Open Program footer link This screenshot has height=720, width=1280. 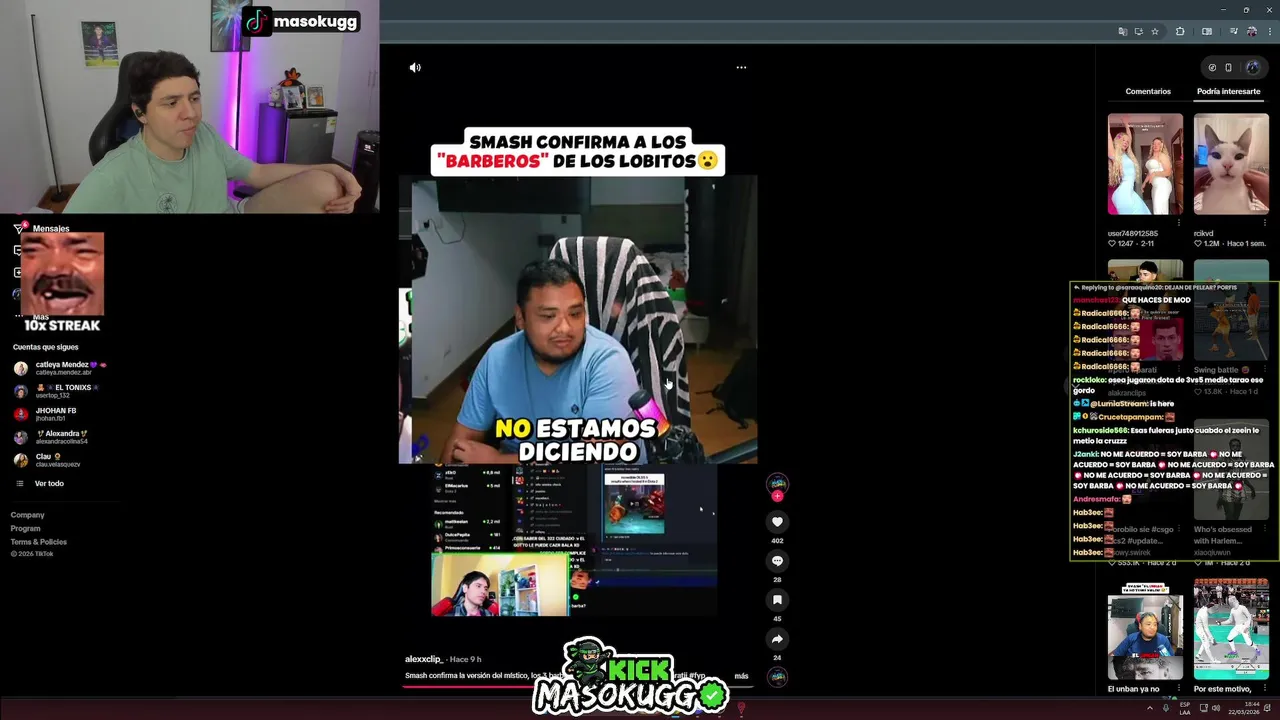click(26, 528)
